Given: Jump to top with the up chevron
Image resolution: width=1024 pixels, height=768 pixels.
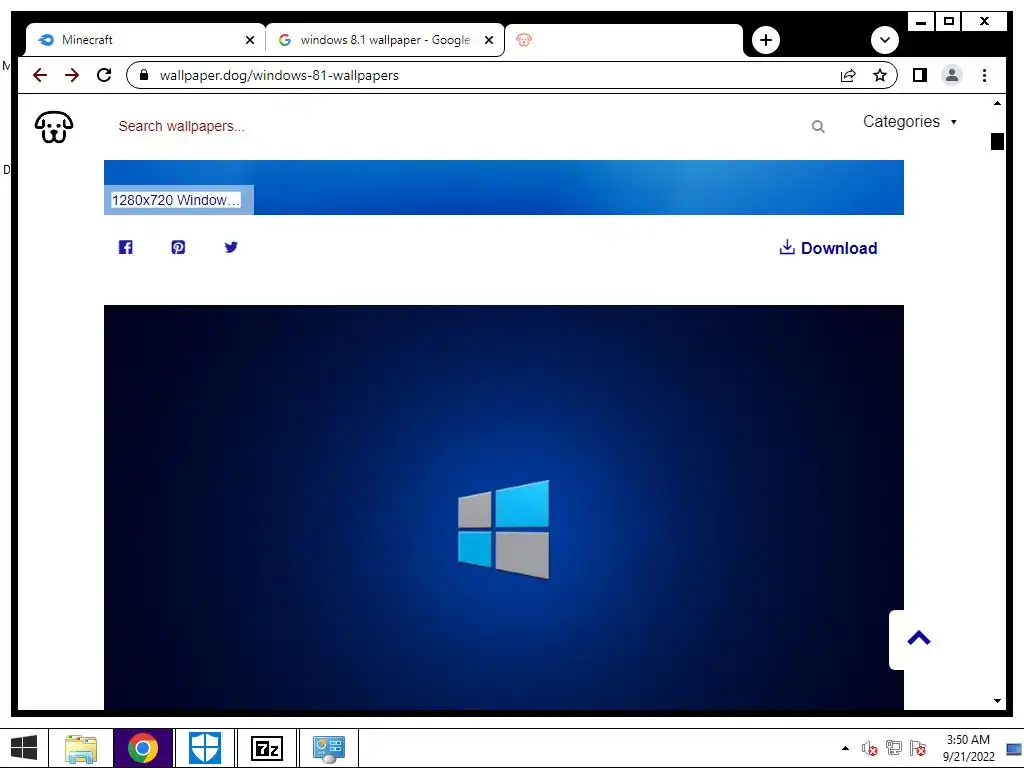Looking at the screenshot, I should coord(918,639).
